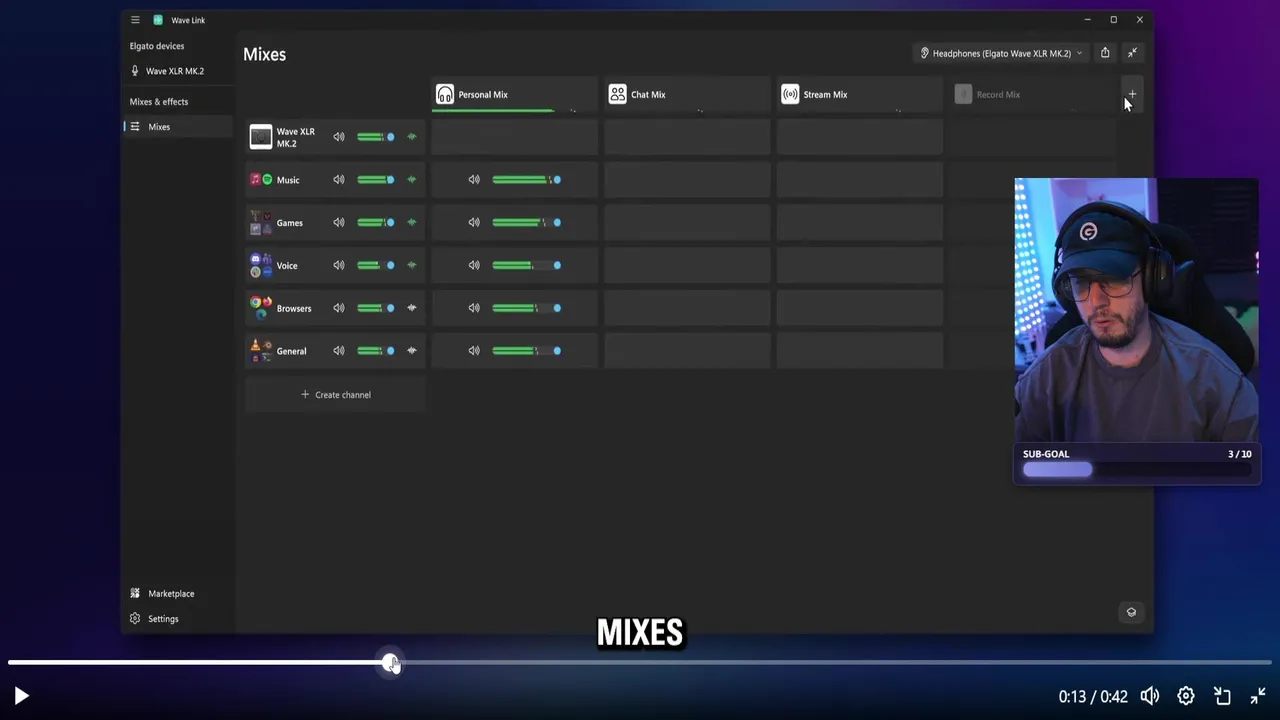
Task: Mute the Games channel master volume
Action: click(339, 222)
